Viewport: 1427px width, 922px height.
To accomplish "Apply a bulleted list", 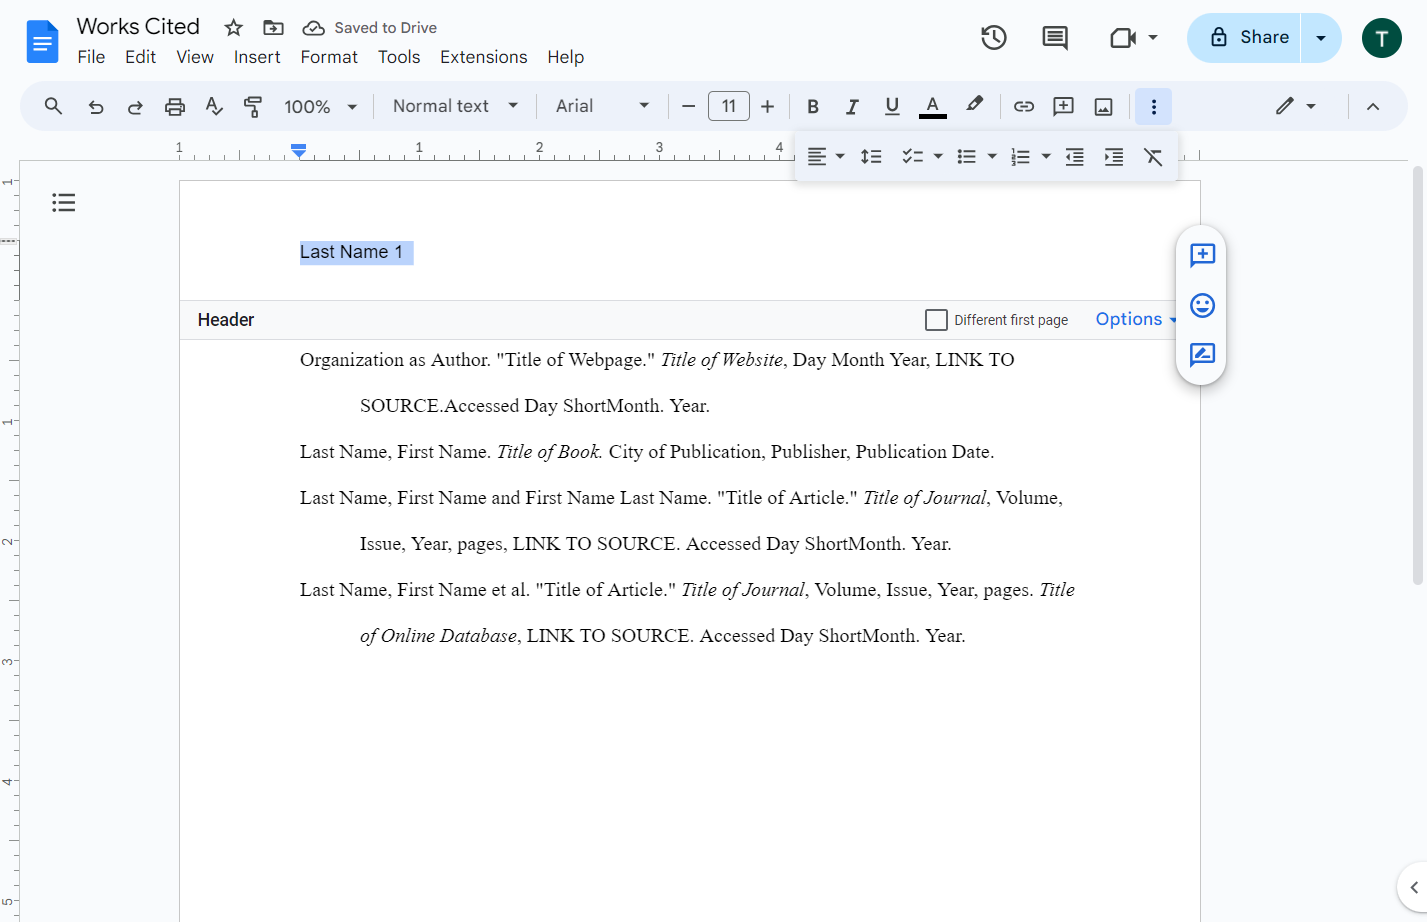I will click(x=966, y=157).
